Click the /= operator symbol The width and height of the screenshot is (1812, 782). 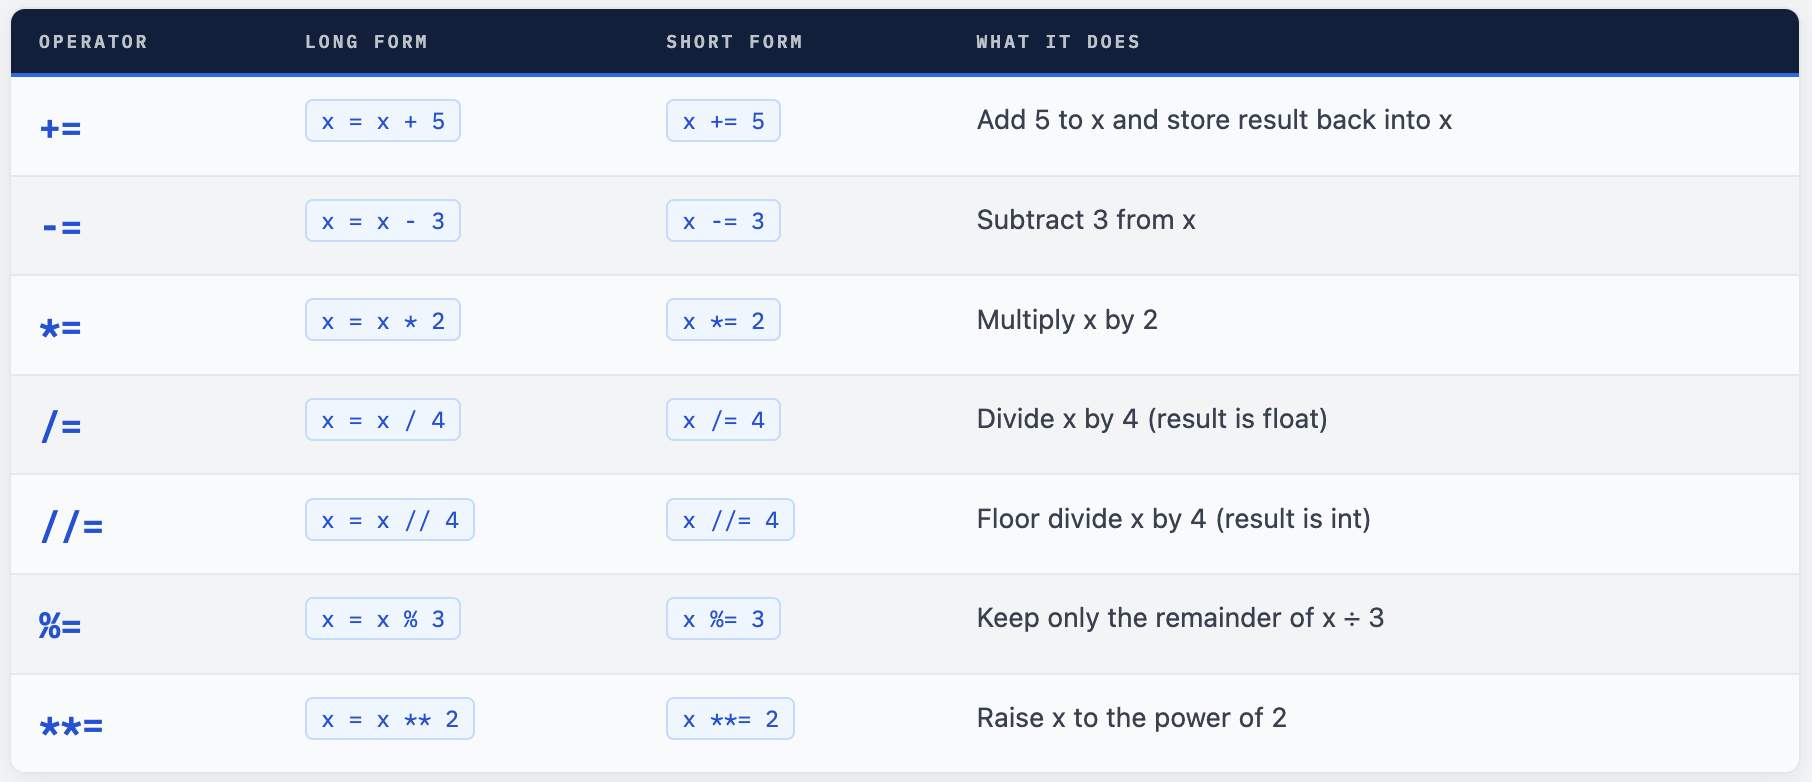click(62, 427)
